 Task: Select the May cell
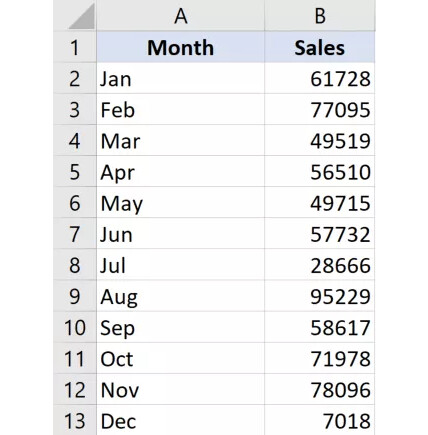click(x=181, y=203)
